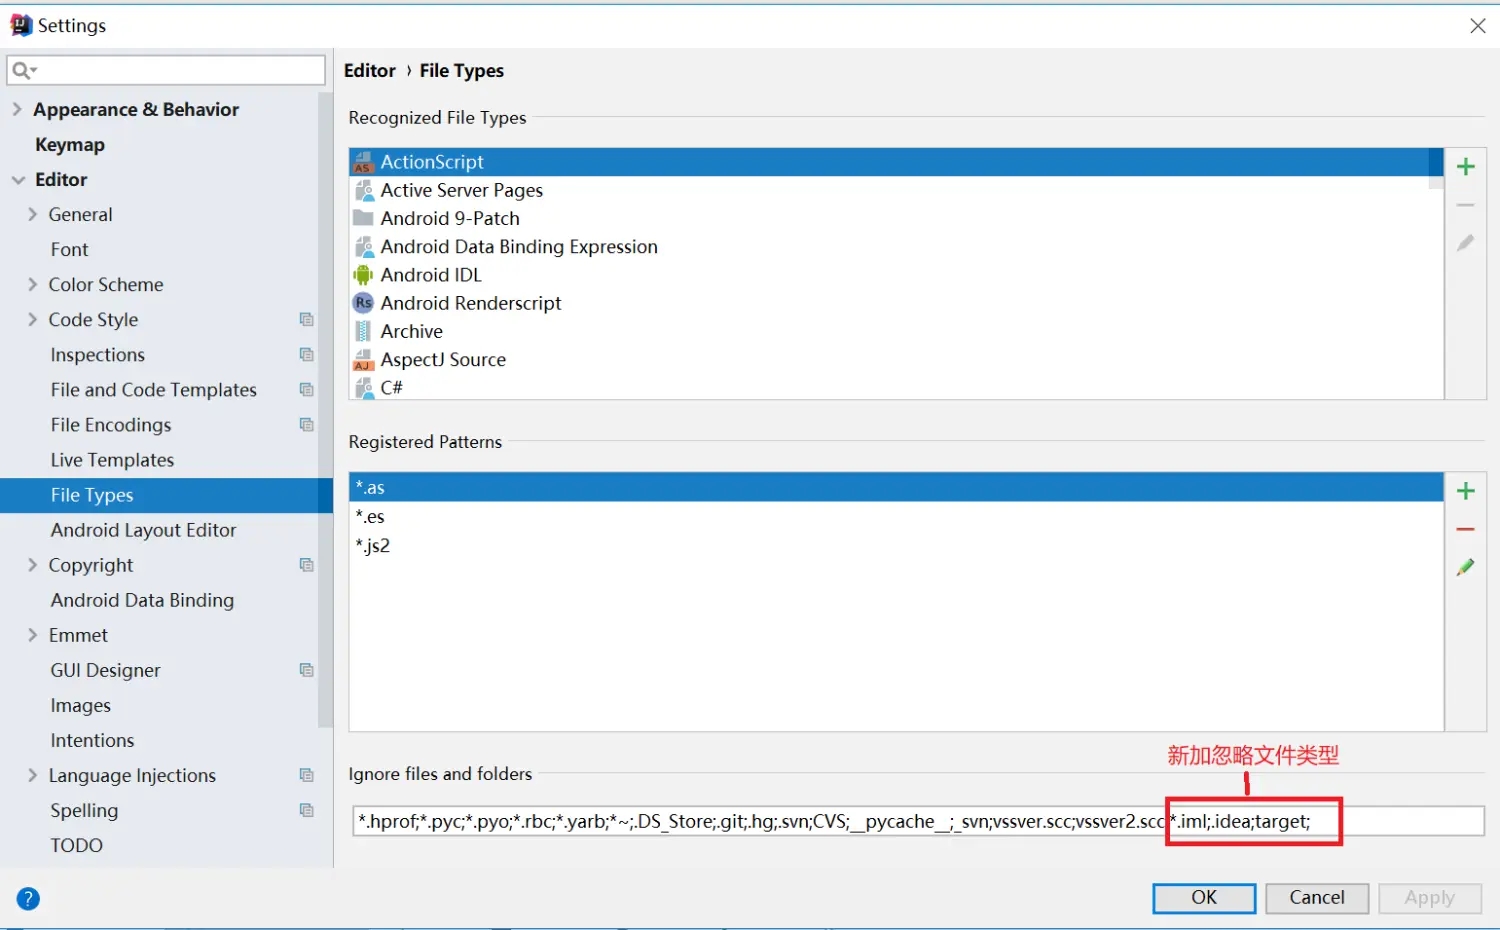Click the settings tree scrollbar
1500x930 pixels.
pos(325,410)
